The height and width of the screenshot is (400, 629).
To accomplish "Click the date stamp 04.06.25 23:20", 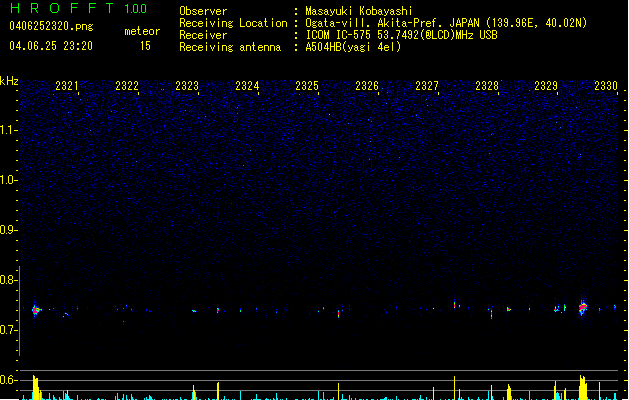I will (x=51, y=46).
